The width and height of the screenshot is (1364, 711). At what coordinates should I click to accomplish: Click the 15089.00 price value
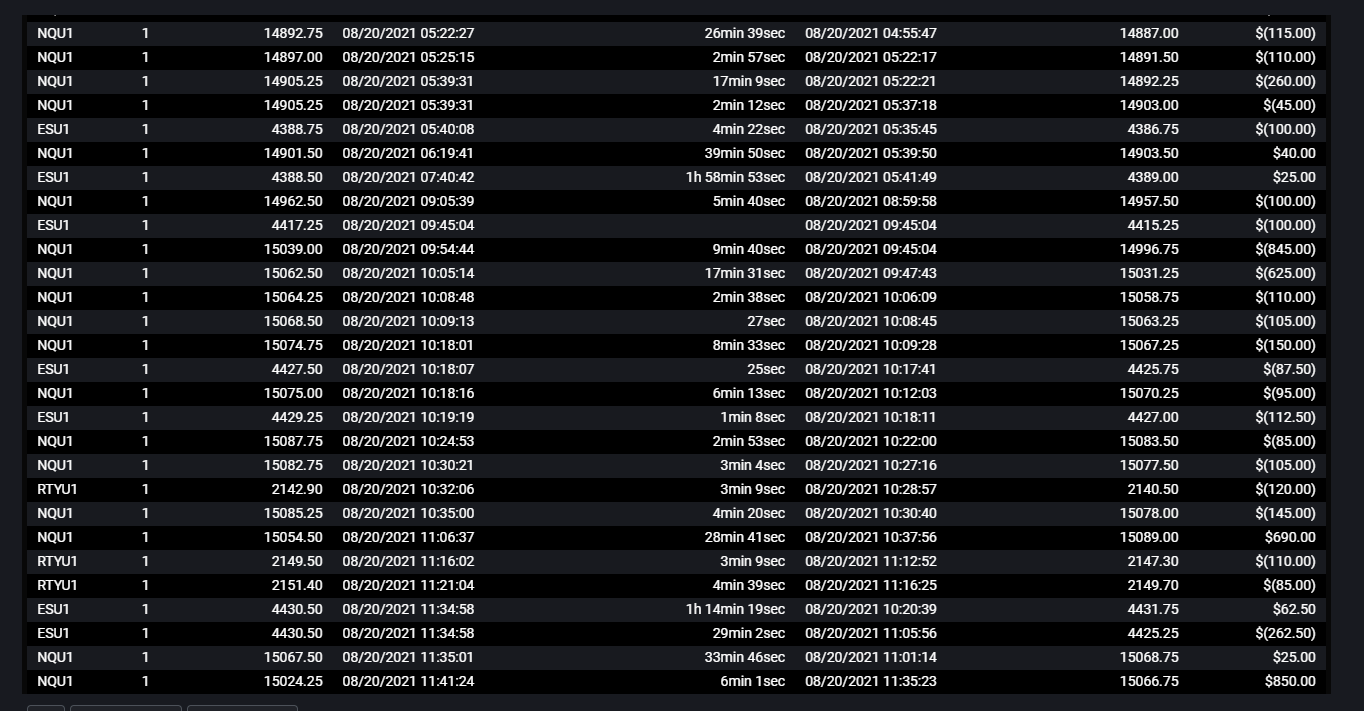click(x=1149, y=537)
